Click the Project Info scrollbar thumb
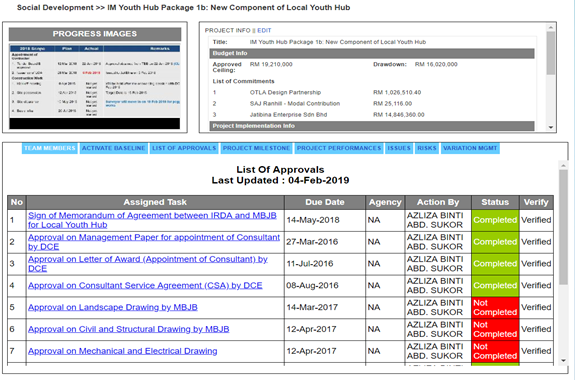The height and width of the screenshot is (380, 575). click(x=550, y=53)
